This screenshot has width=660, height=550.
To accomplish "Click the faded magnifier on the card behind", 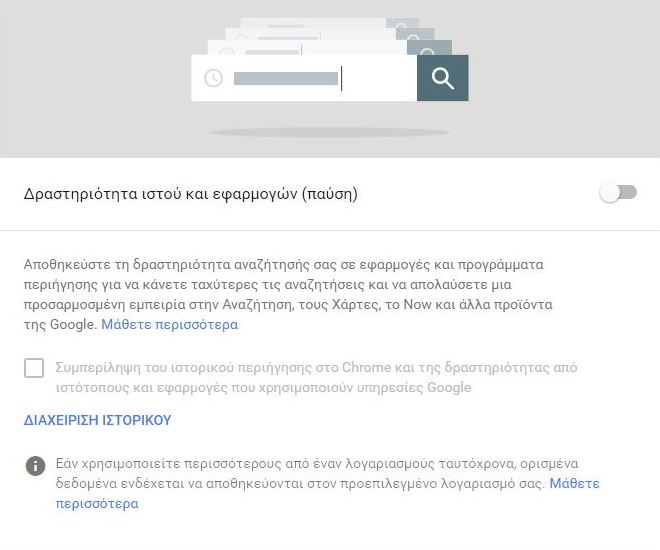I will point(428,51).
